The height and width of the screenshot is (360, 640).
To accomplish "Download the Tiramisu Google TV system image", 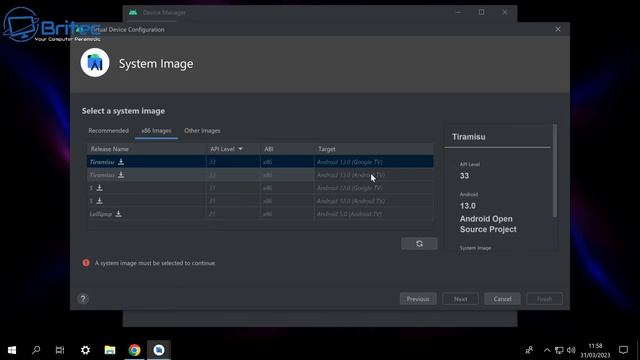I will click(x=121, y=162).
